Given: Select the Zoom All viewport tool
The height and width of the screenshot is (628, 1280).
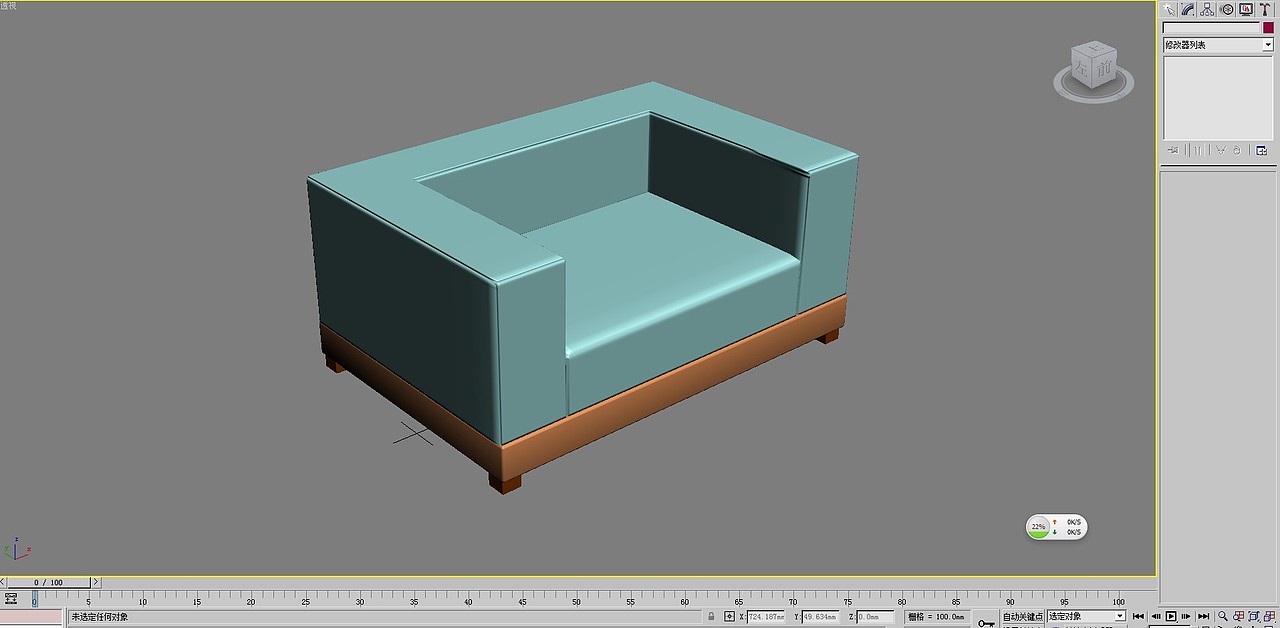Looking at the screenshot, I should click(1238, 617).
